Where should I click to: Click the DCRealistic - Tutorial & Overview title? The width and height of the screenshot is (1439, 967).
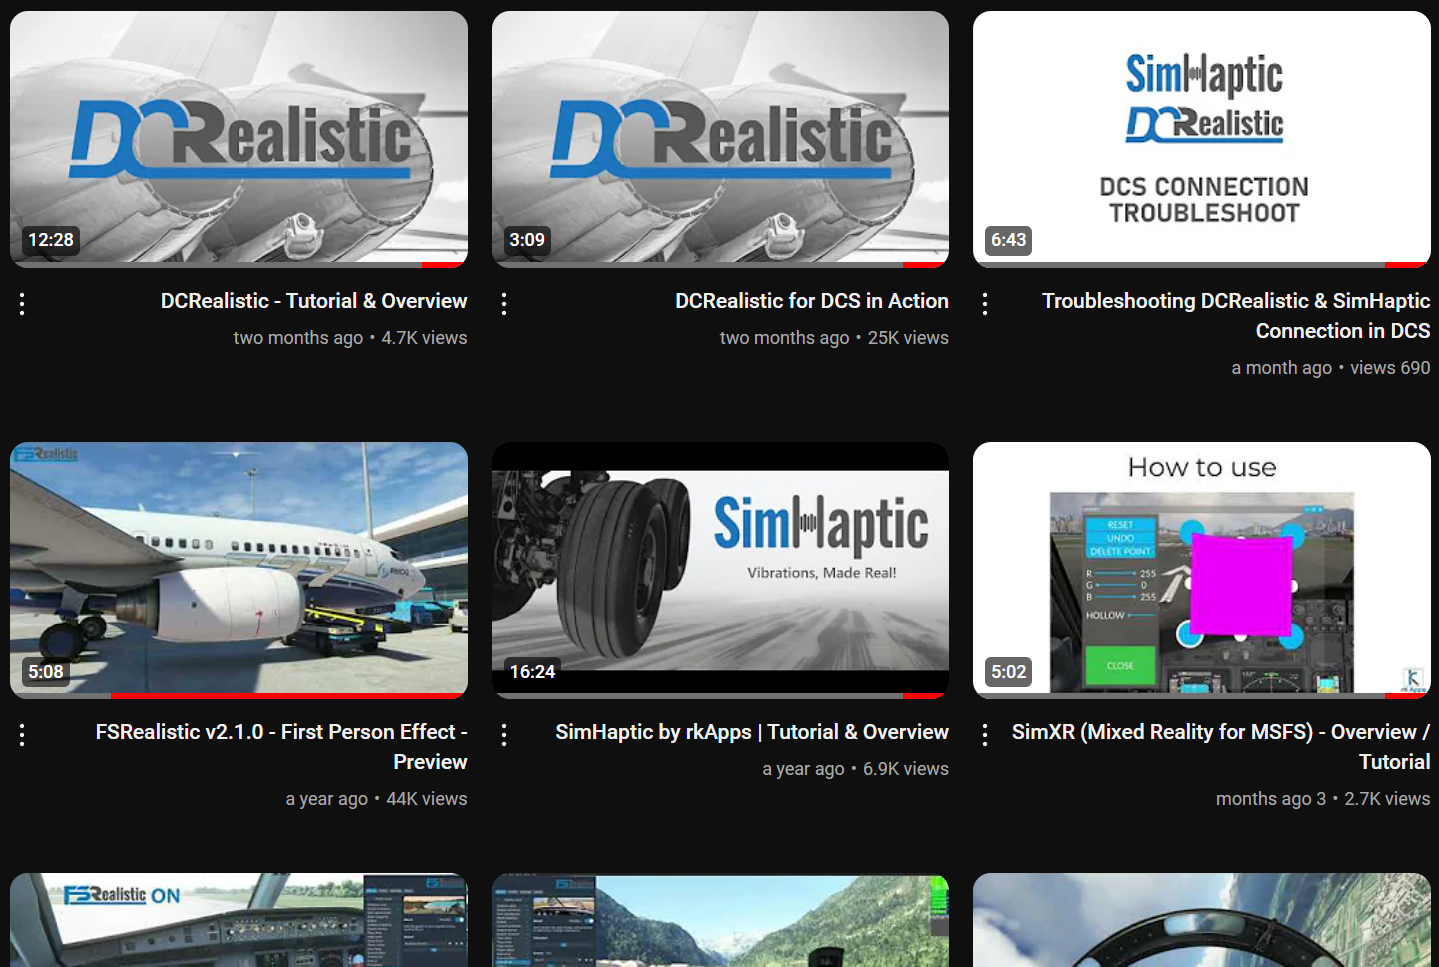[x=313, y=301]
